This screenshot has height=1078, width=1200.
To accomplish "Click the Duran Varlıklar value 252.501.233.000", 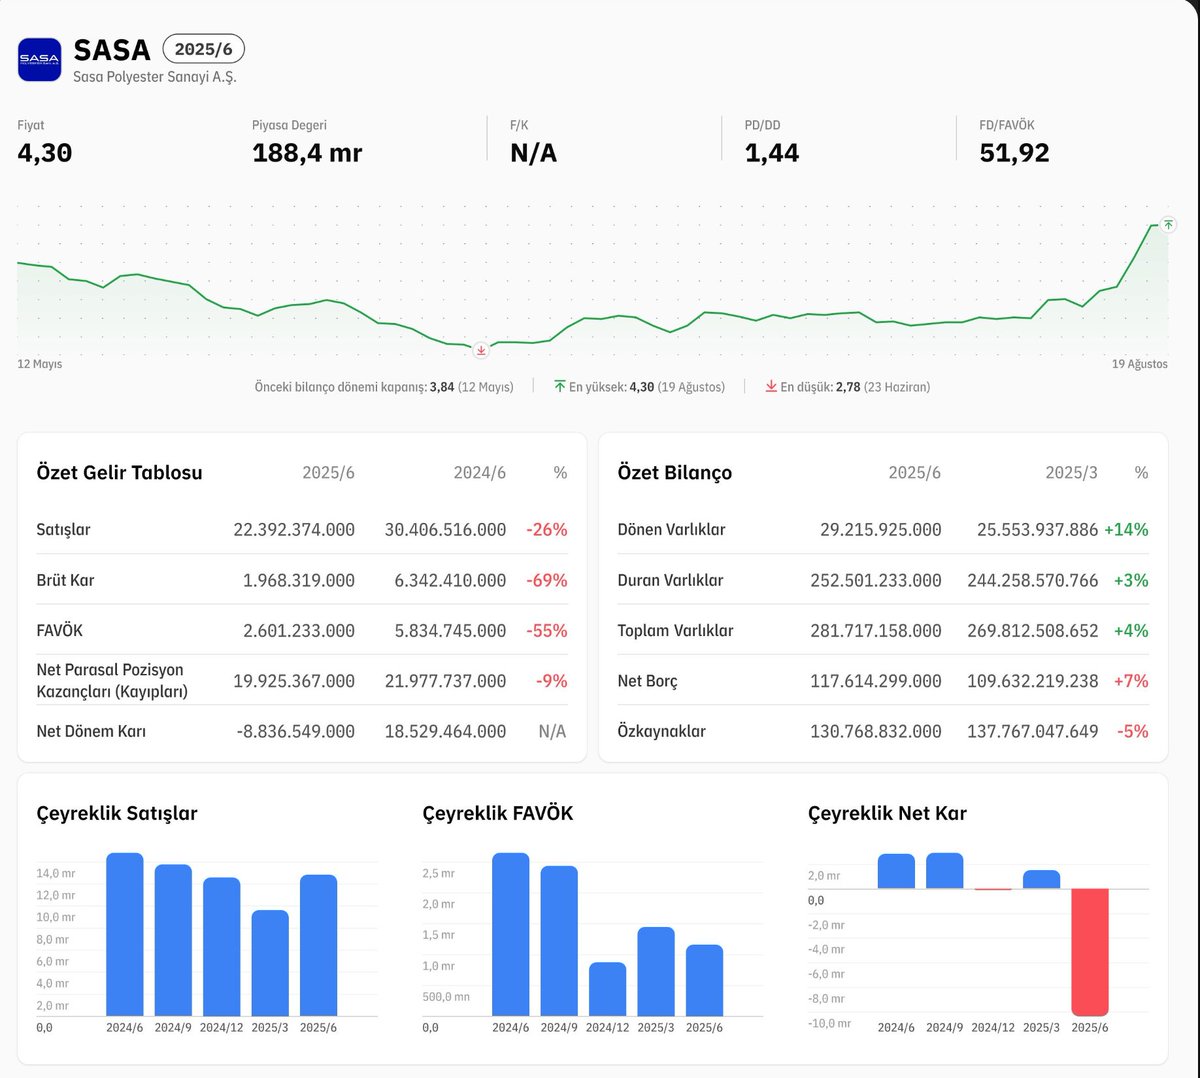I will [876, 580].
